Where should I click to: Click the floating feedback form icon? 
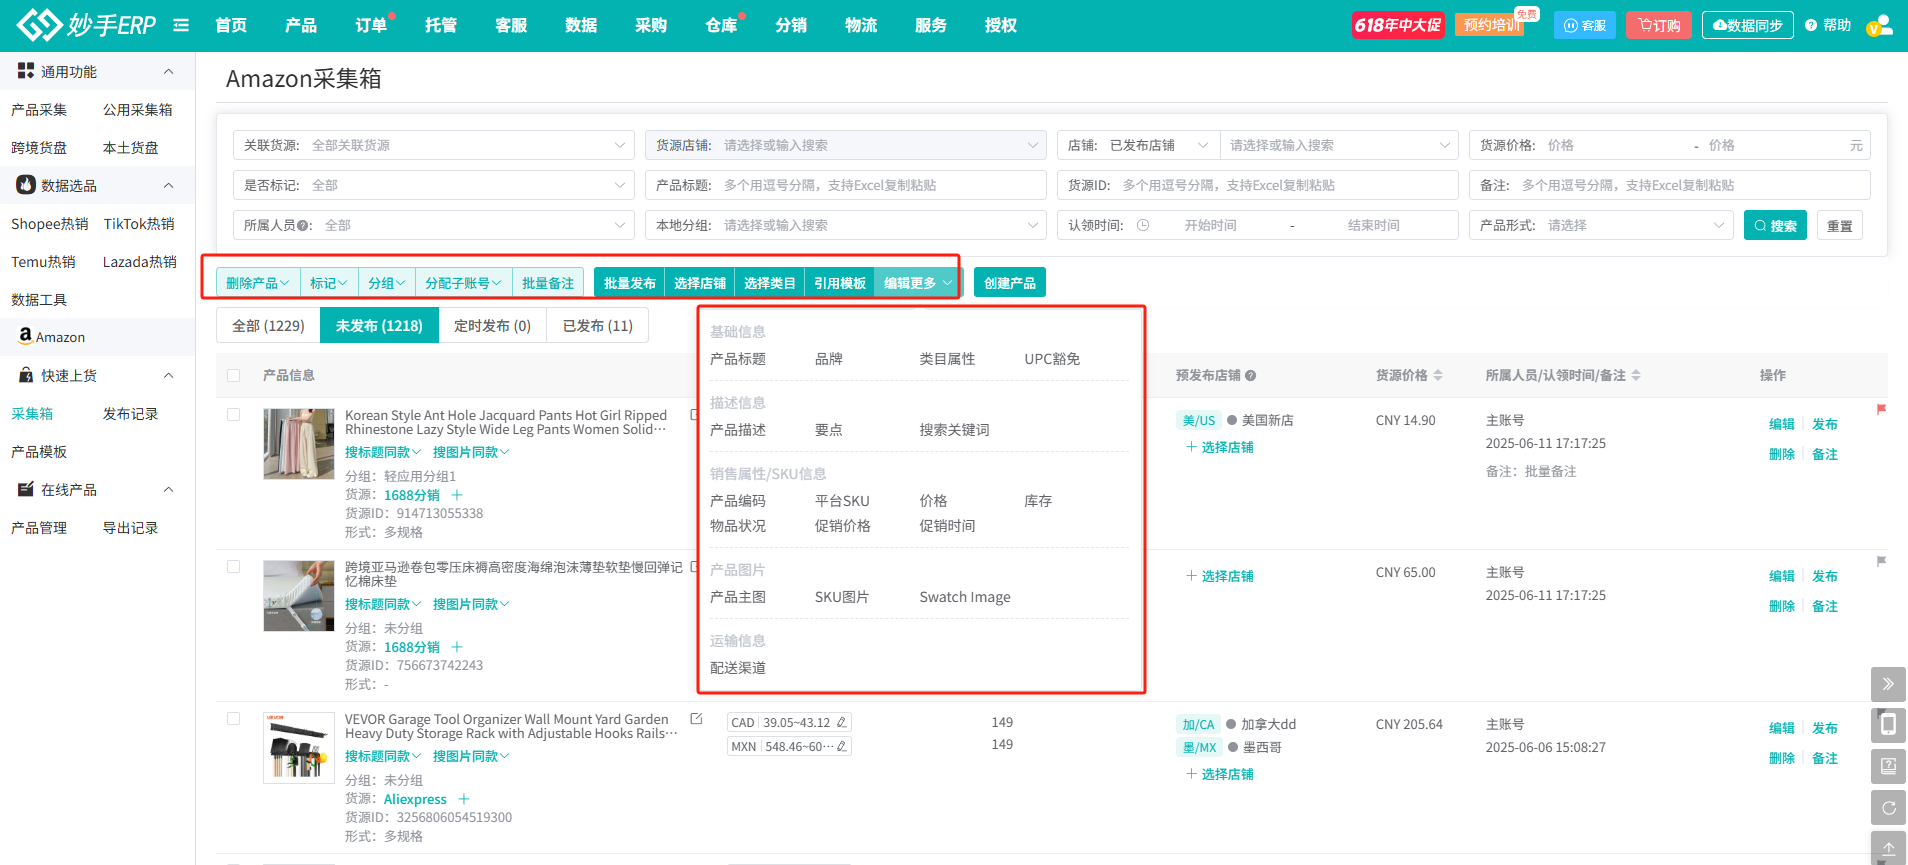pos(1888,766)
